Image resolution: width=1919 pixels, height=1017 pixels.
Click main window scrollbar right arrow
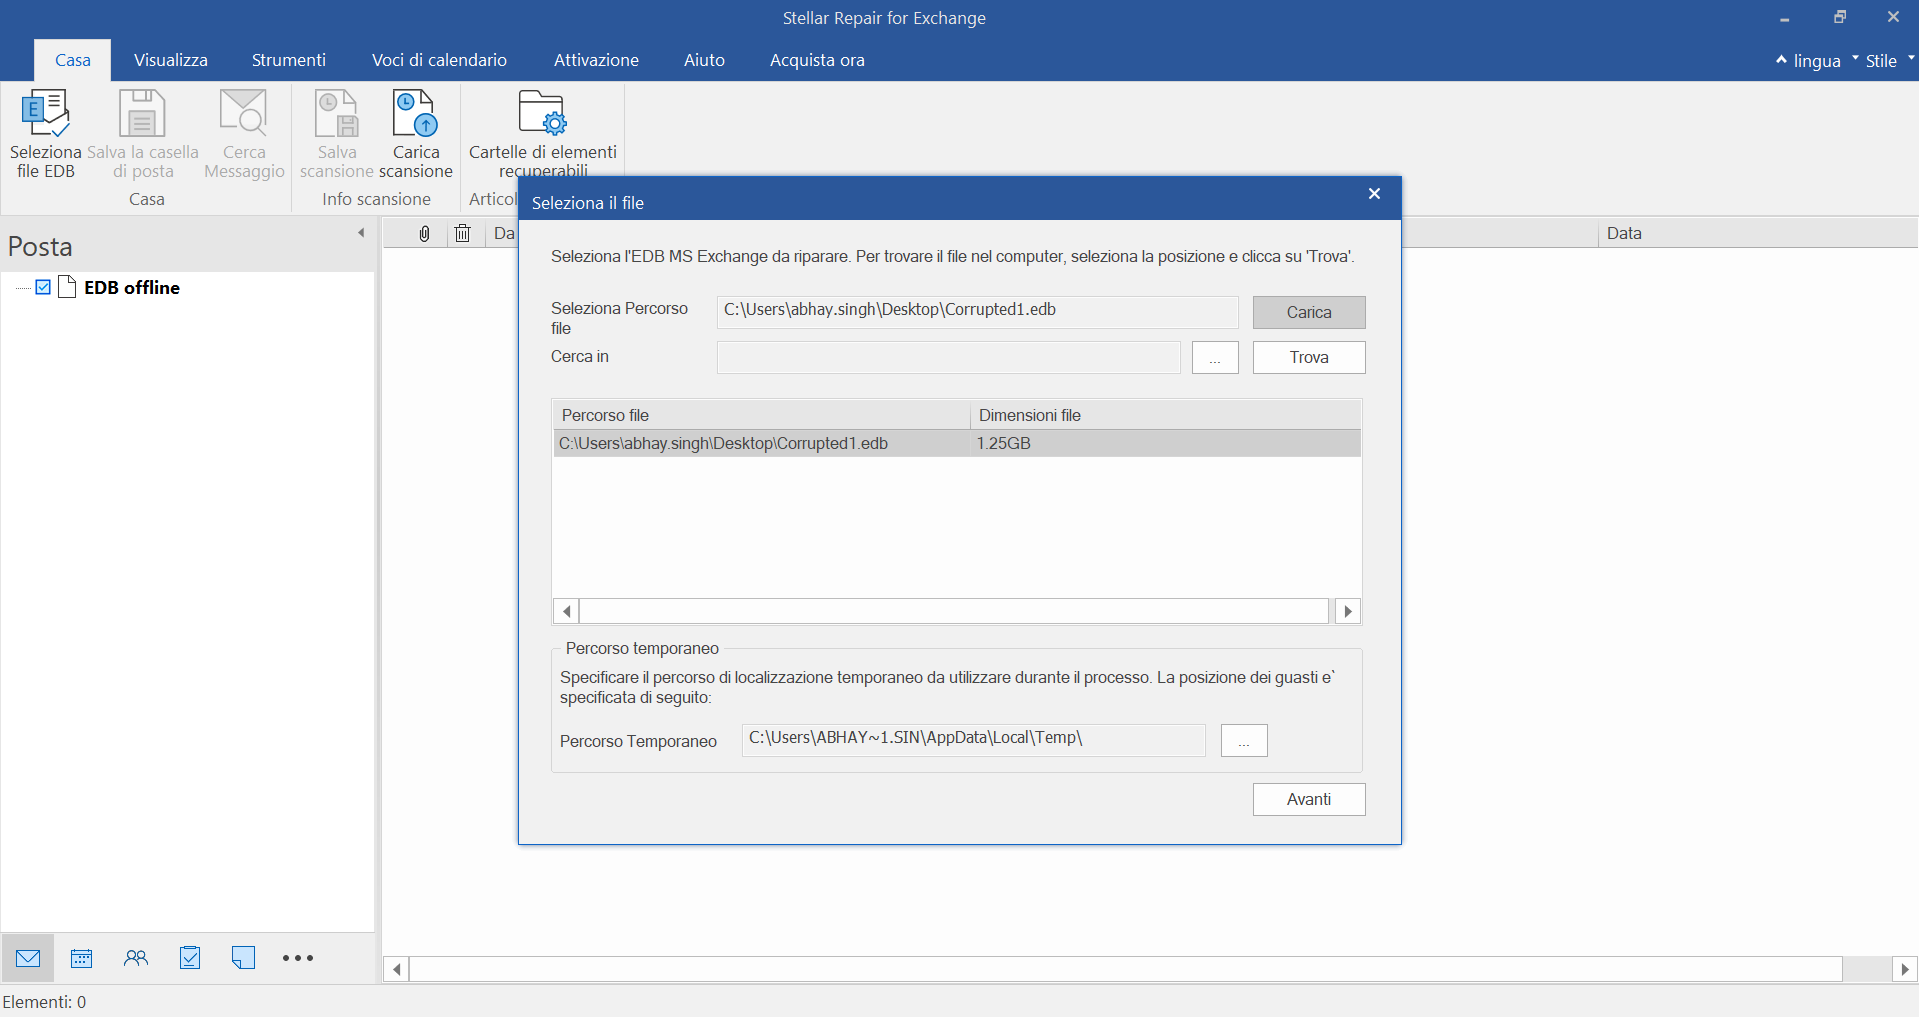tap(1905, 969)
